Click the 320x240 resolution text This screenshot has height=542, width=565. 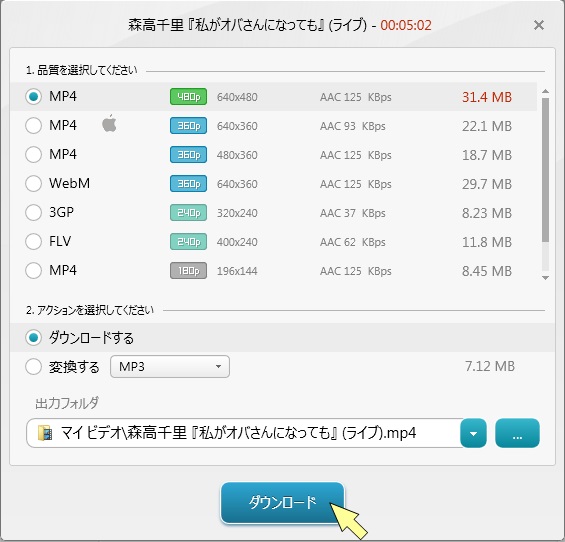click(x=237, y=213)
